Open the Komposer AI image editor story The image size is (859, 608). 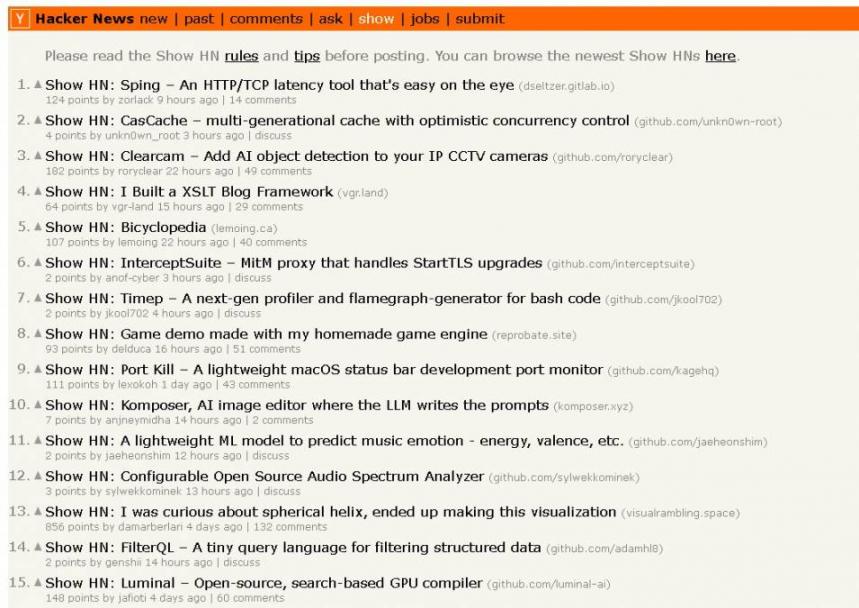[297, 405]
